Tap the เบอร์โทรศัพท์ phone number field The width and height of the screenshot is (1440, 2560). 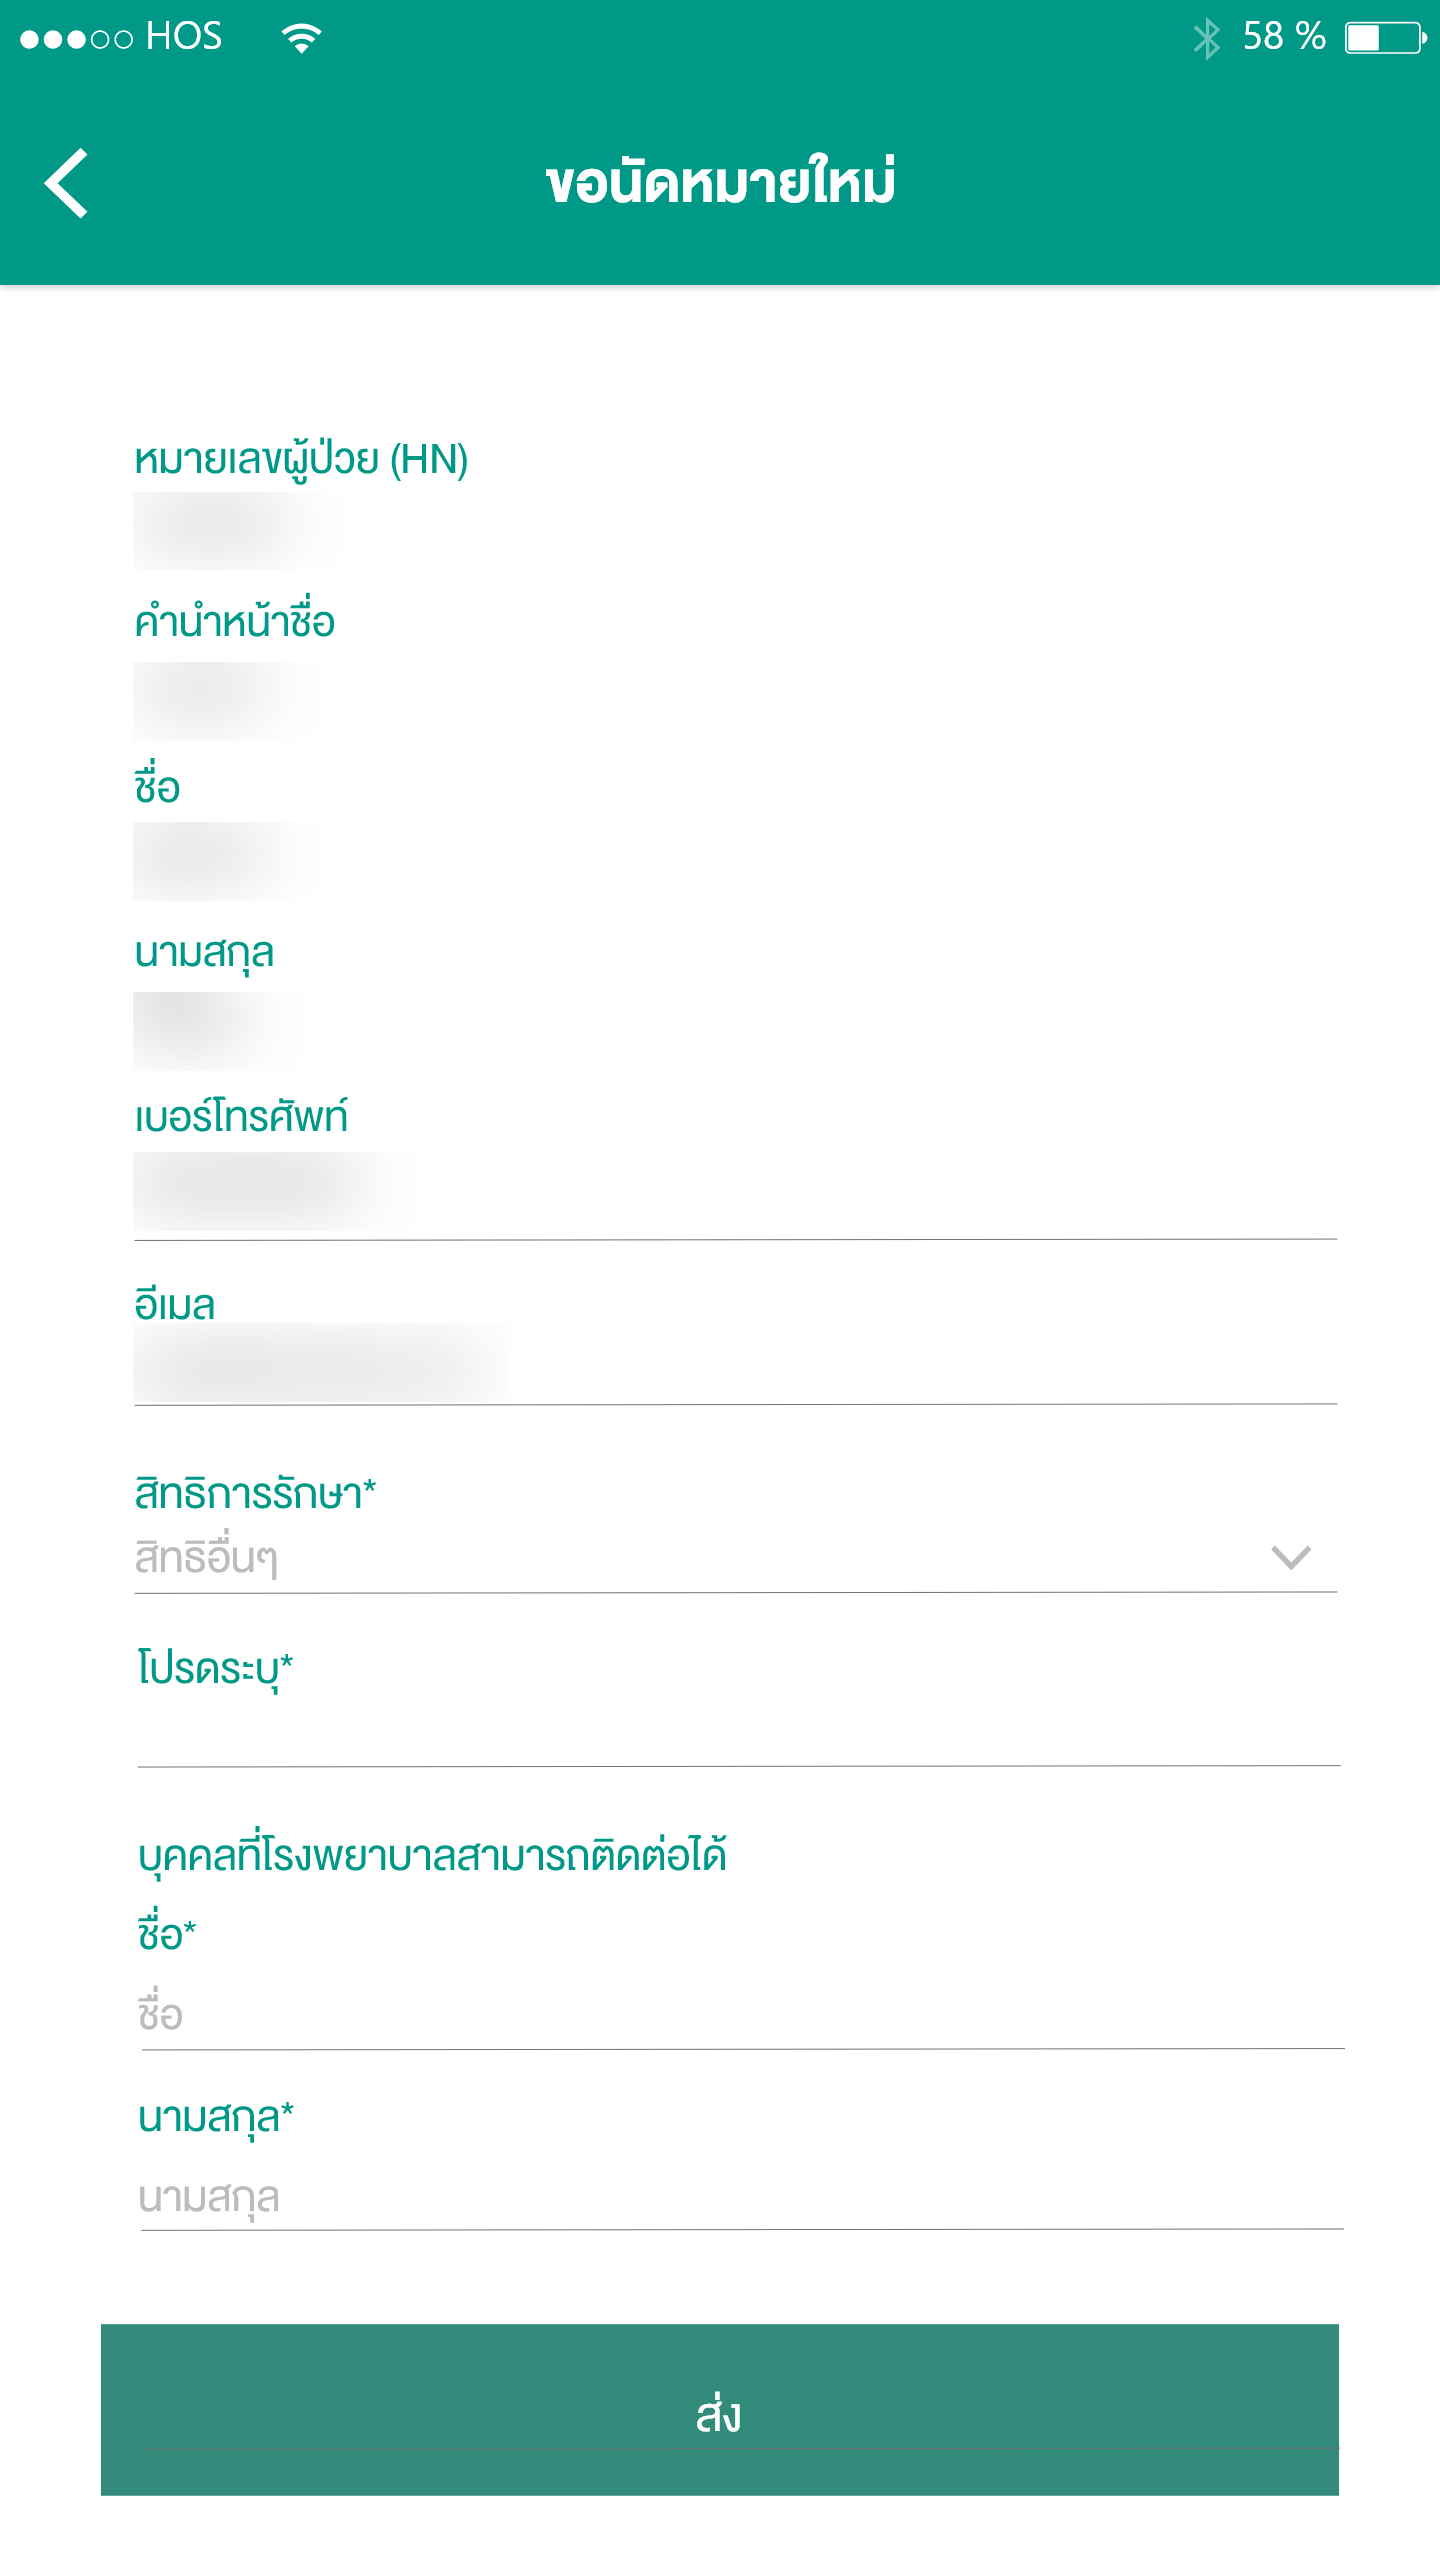click(735, 1192)
